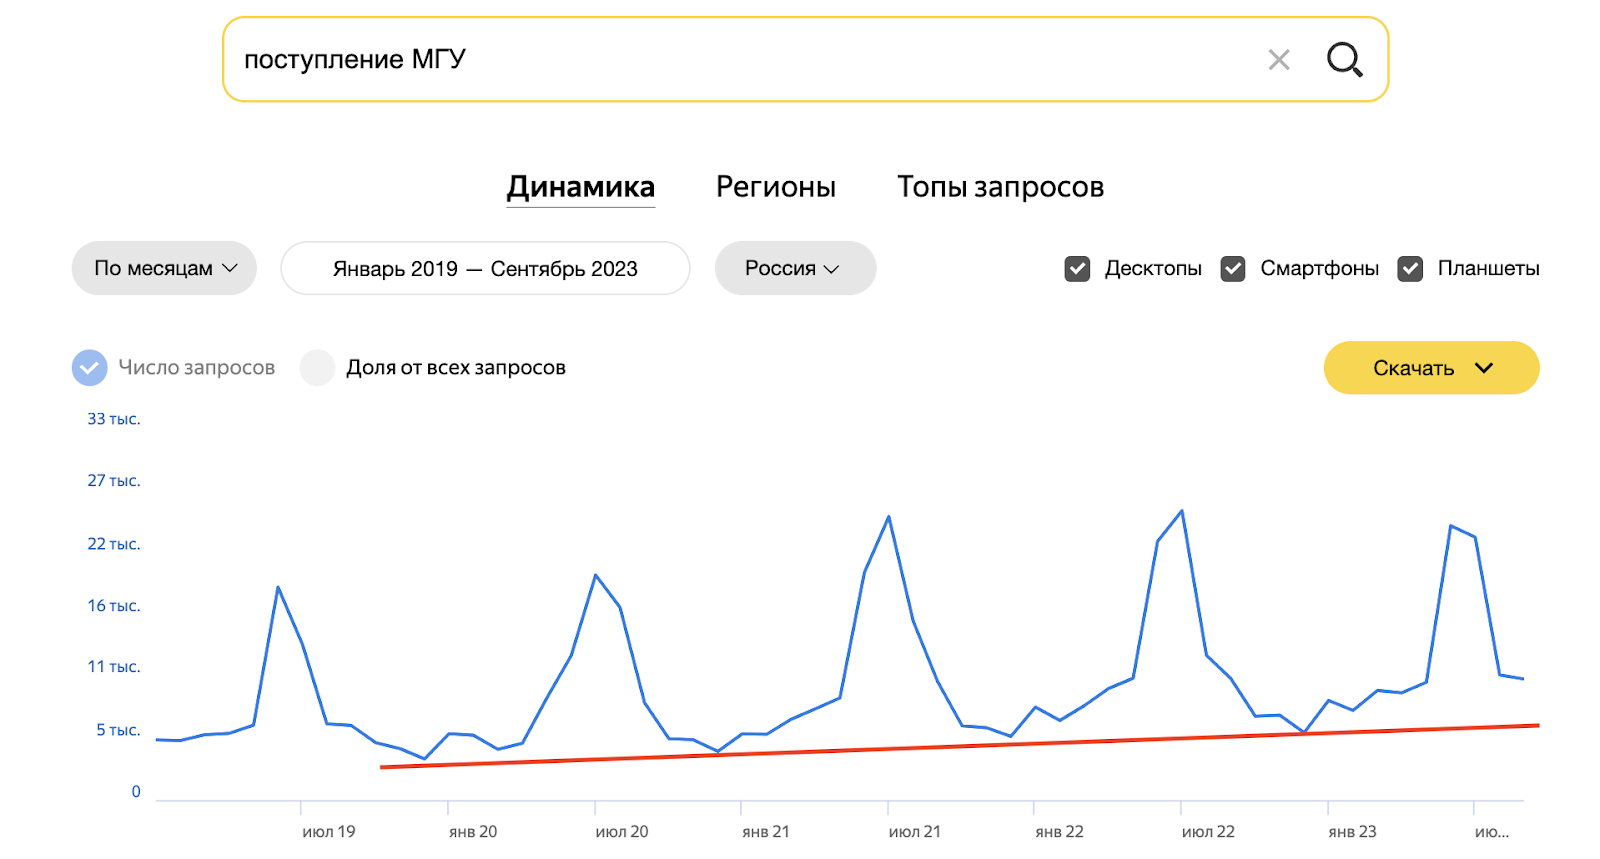1600x859 pixels.
Task: Click the 'янв 21' axis label
Action: pos(766,831)
